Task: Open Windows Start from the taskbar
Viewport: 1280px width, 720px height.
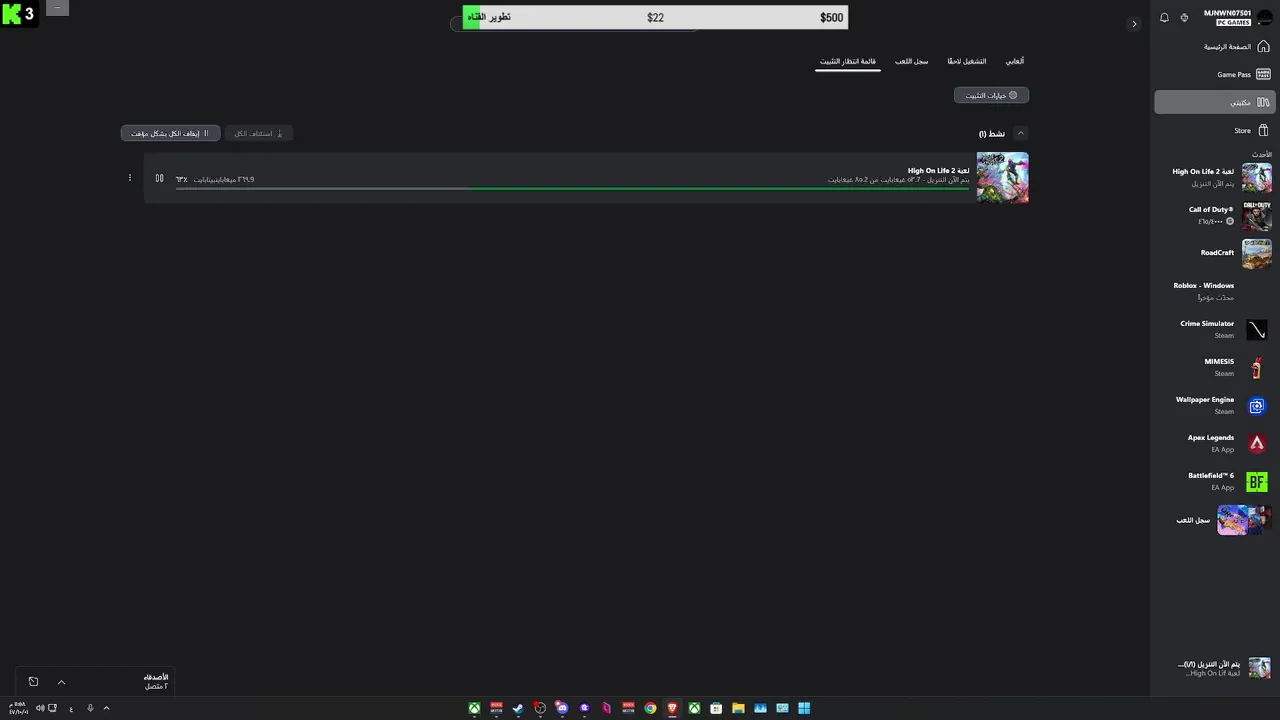Action: (x=804, y=708)
